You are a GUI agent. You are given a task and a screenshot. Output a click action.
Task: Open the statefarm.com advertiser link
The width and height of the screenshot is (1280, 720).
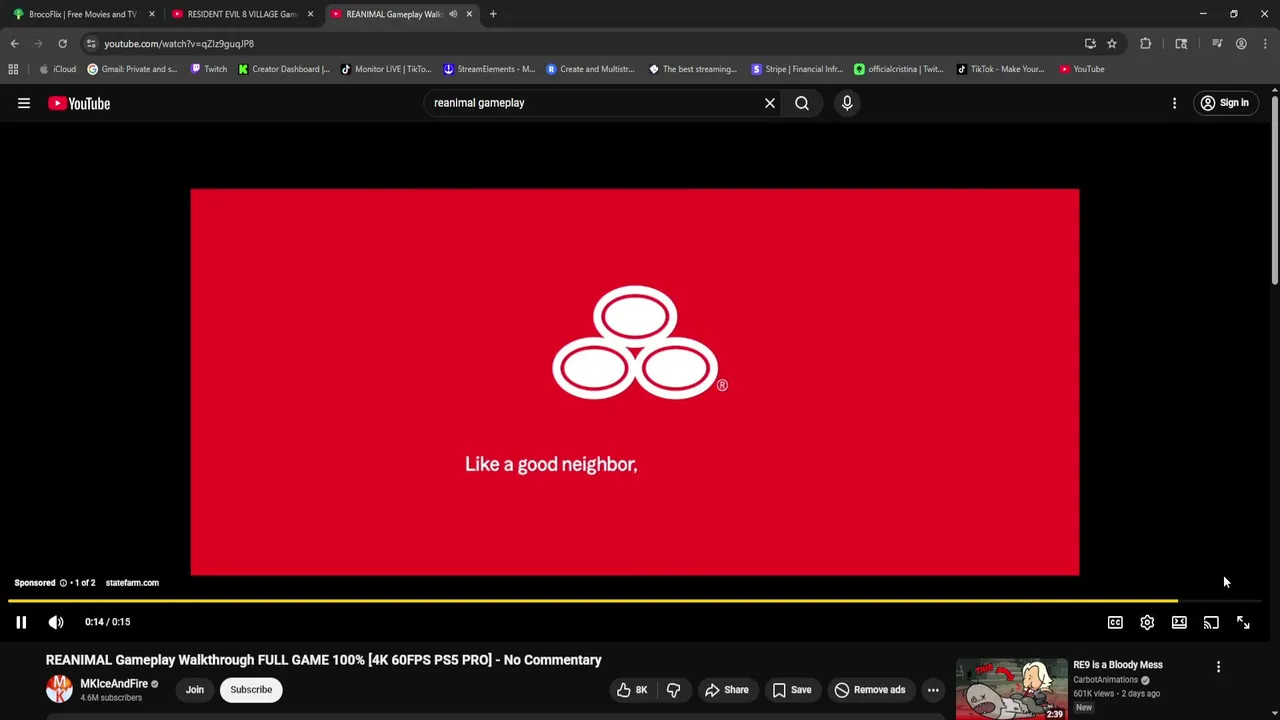132,583
